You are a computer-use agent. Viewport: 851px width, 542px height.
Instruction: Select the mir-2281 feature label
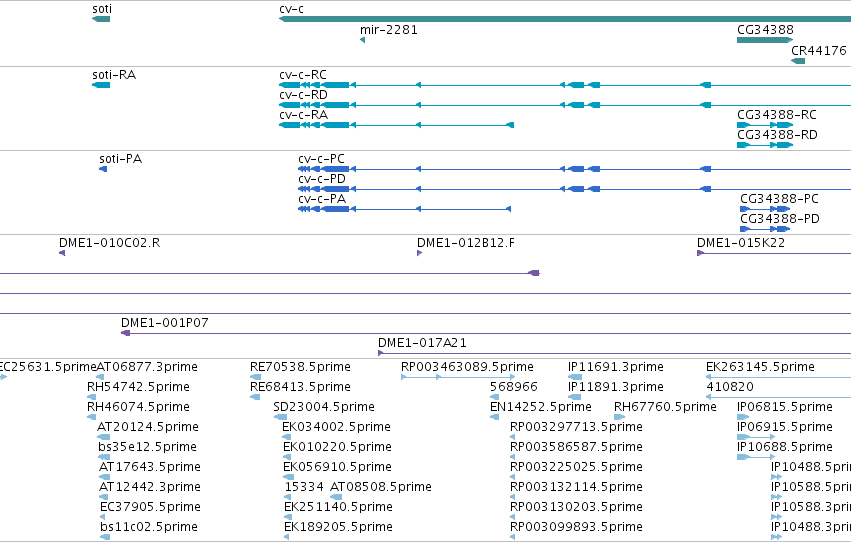(x=389, y=30)
